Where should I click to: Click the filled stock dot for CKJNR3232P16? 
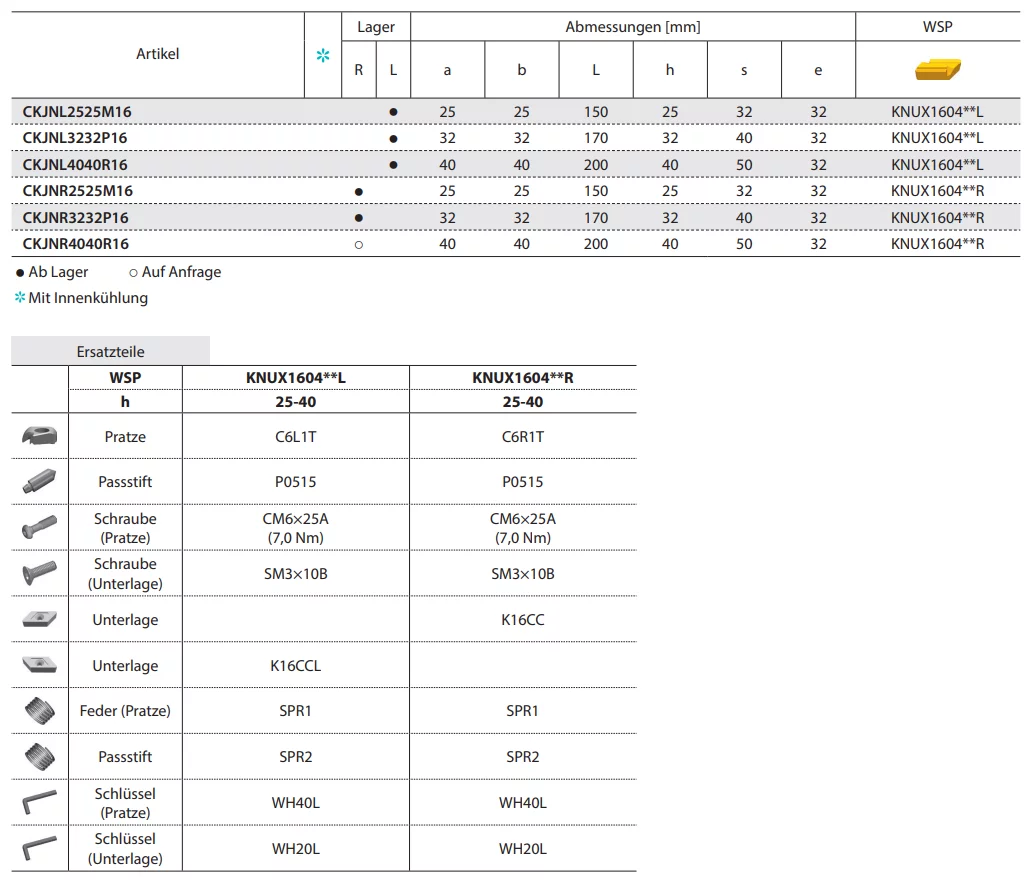coord(359,218)
